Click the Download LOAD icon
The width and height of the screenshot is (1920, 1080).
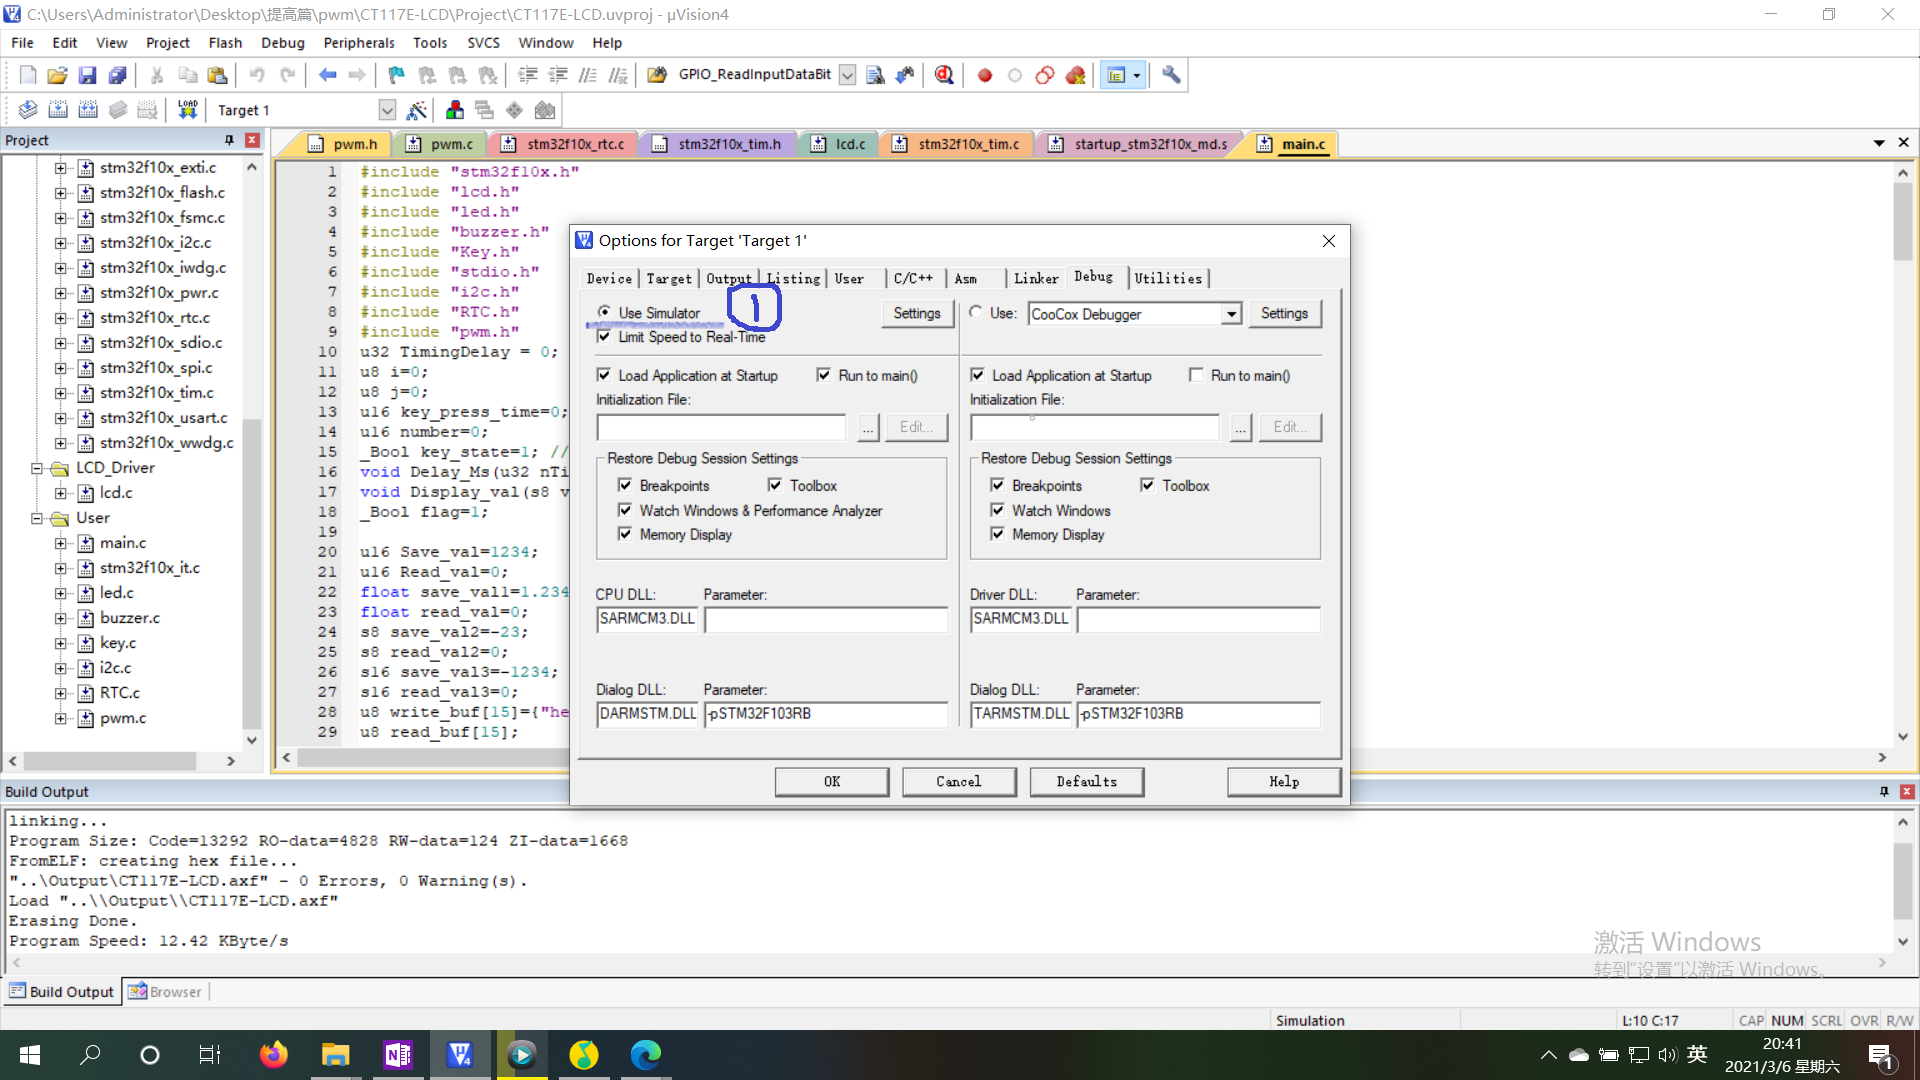[x=187, y=110]
